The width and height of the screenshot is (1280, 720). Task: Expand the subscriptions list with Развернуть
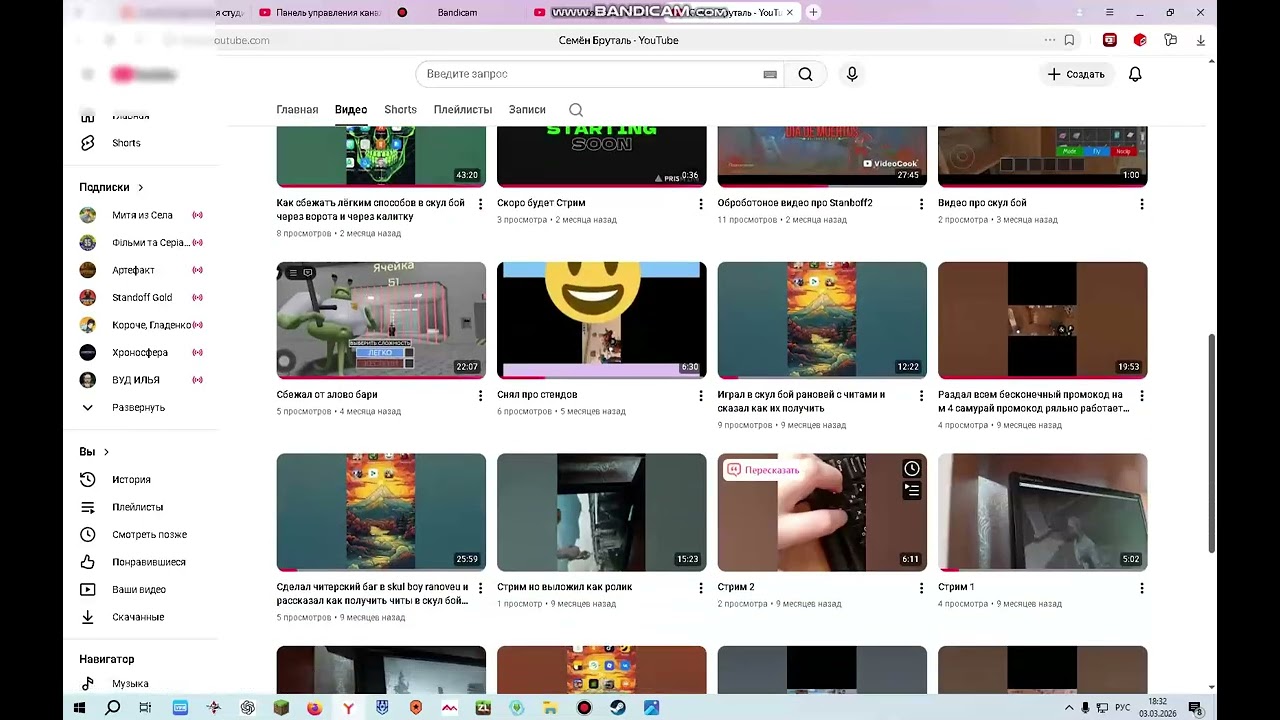click(138, 408)
